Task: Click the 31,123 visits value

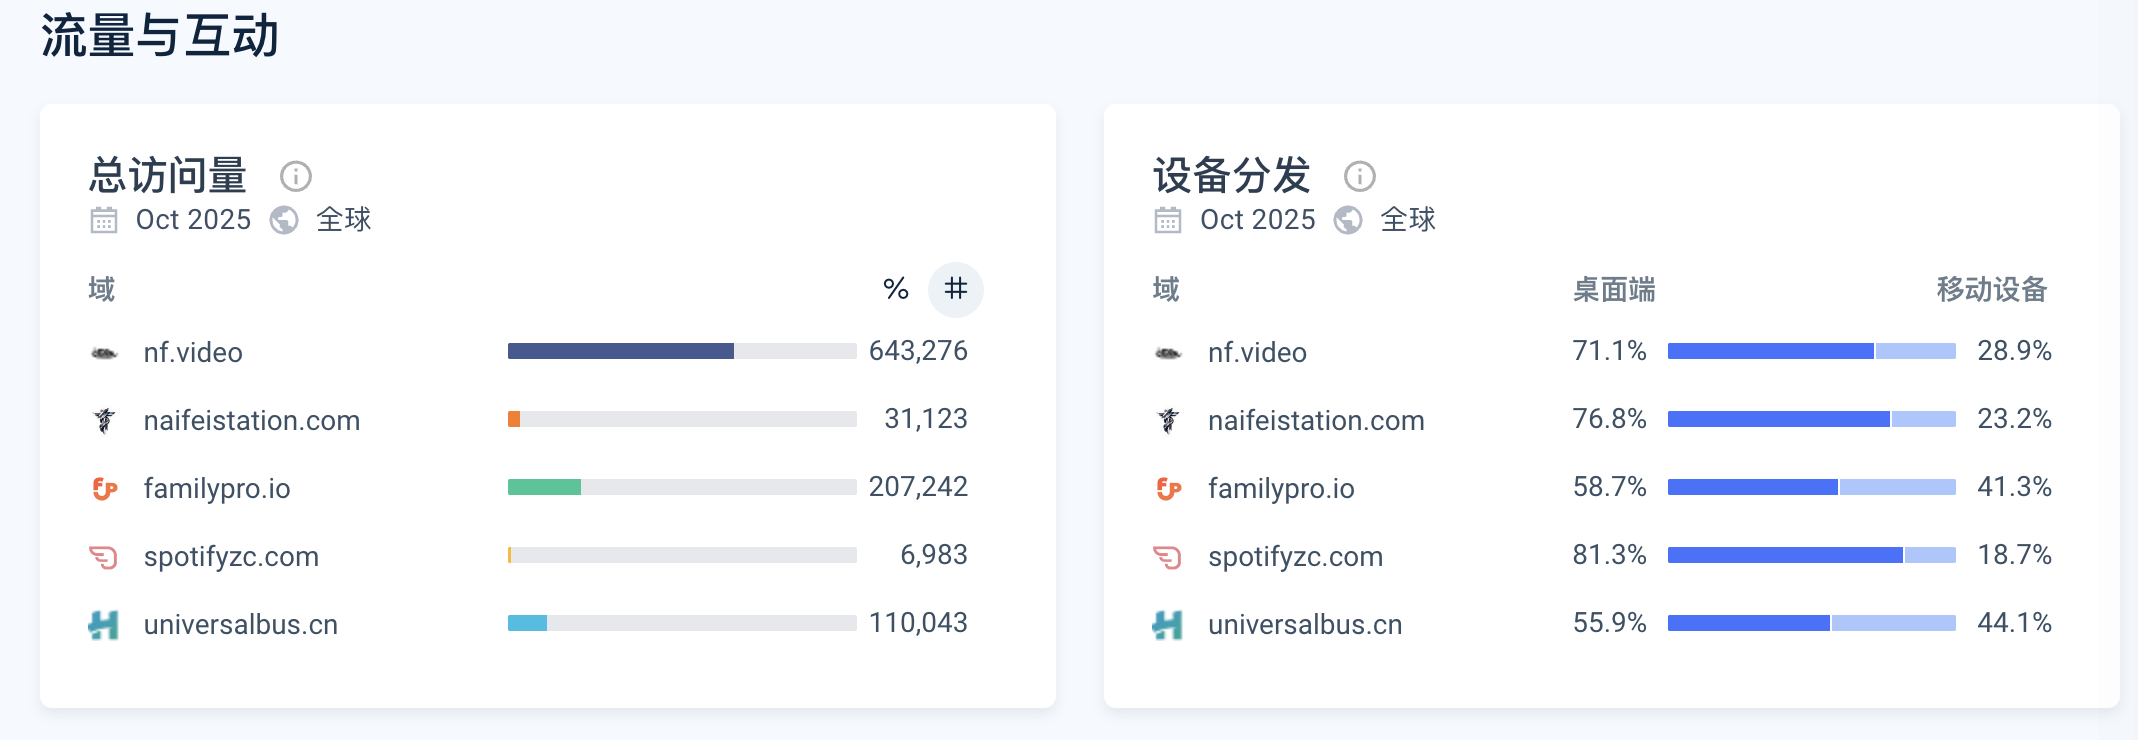Action: pos(926,419)
